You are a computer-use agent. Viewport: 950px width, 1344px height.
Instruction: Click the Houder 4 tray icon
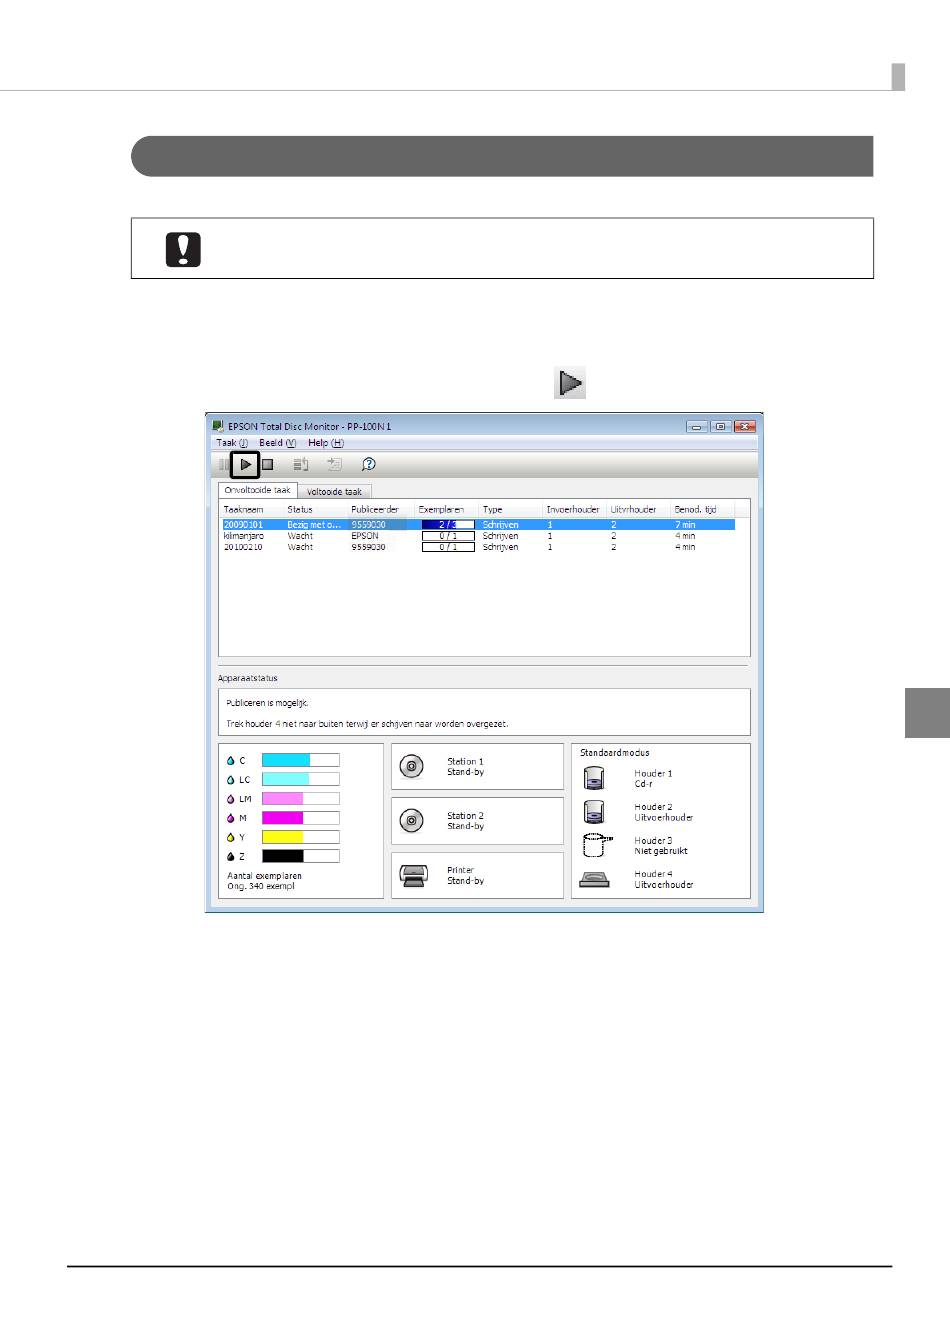tap(594, 880)
